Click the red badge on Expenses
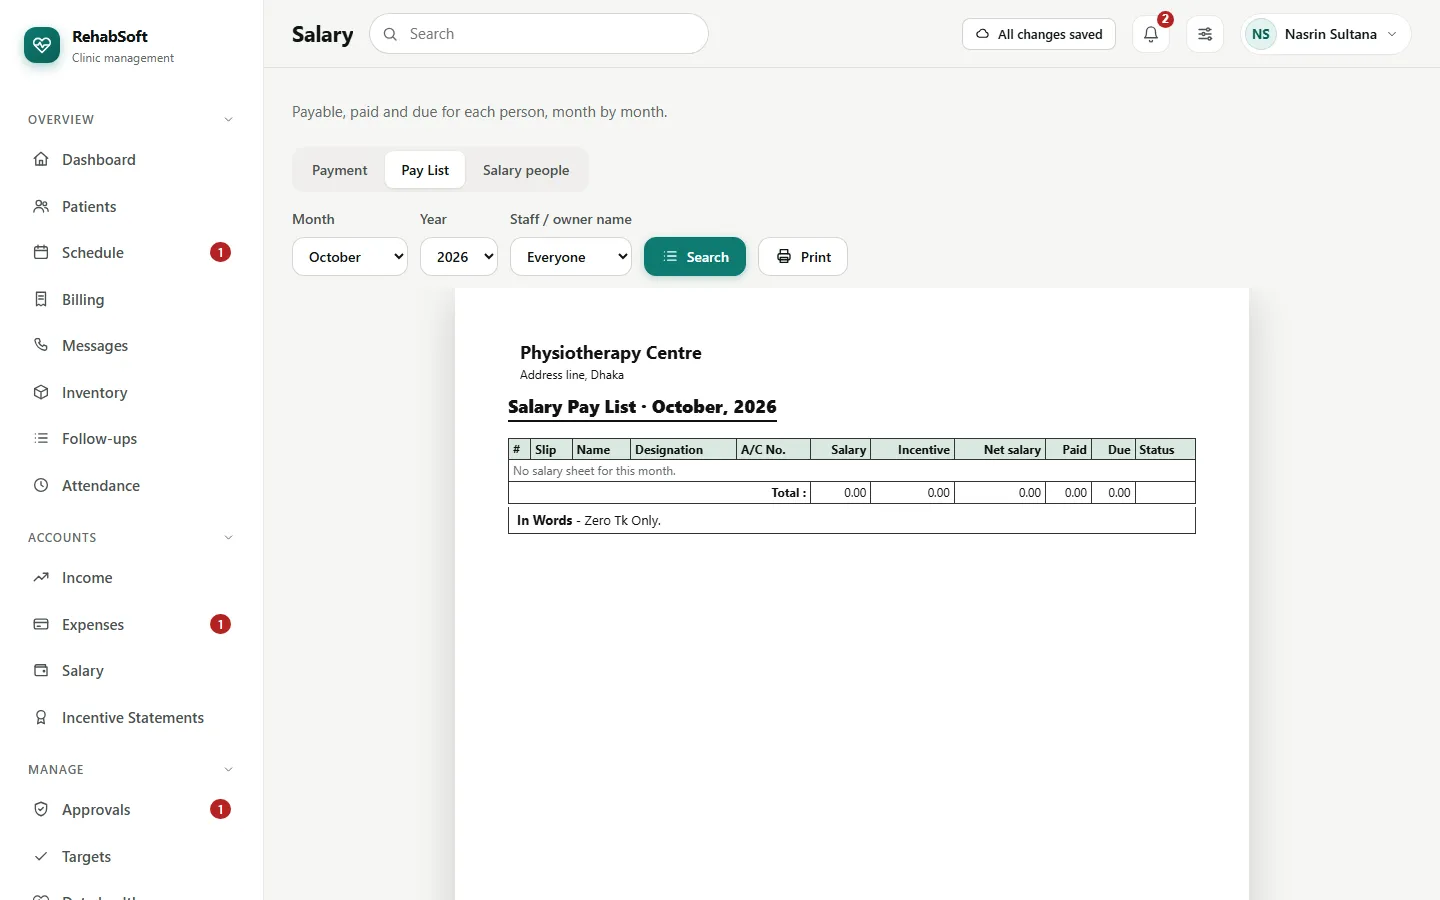The height and width of the screenshot is (900, 1440). click(221, 624)
